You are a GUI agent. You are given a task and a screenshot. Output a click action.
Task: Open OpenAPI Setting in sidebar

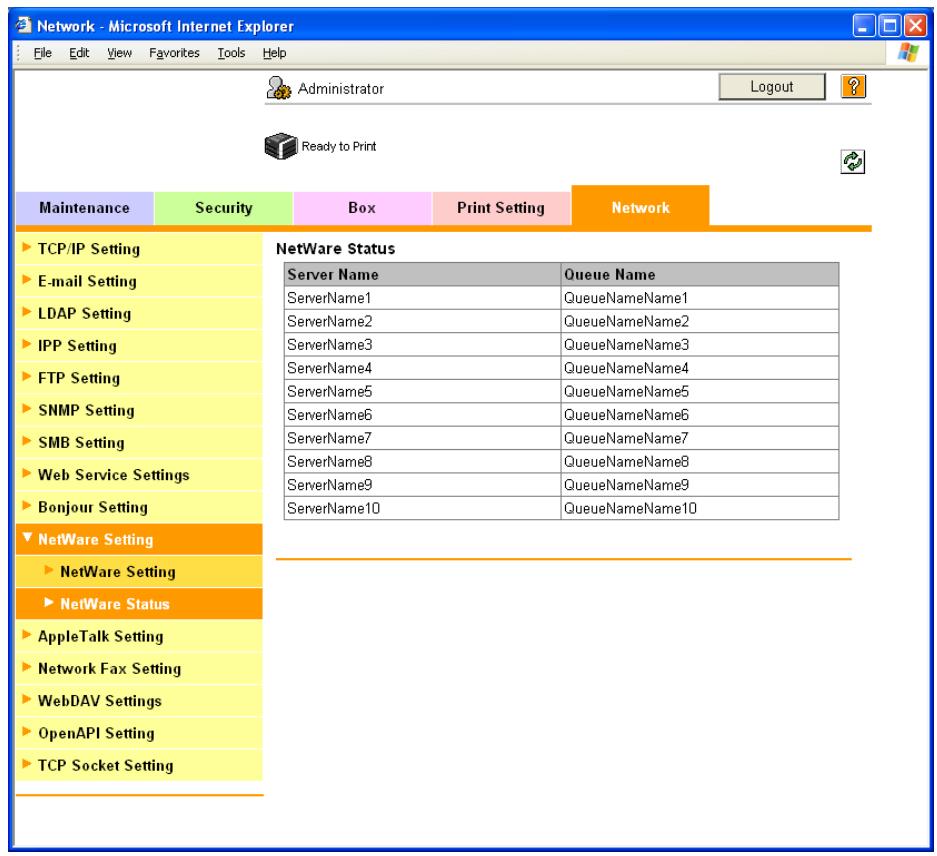139,733
